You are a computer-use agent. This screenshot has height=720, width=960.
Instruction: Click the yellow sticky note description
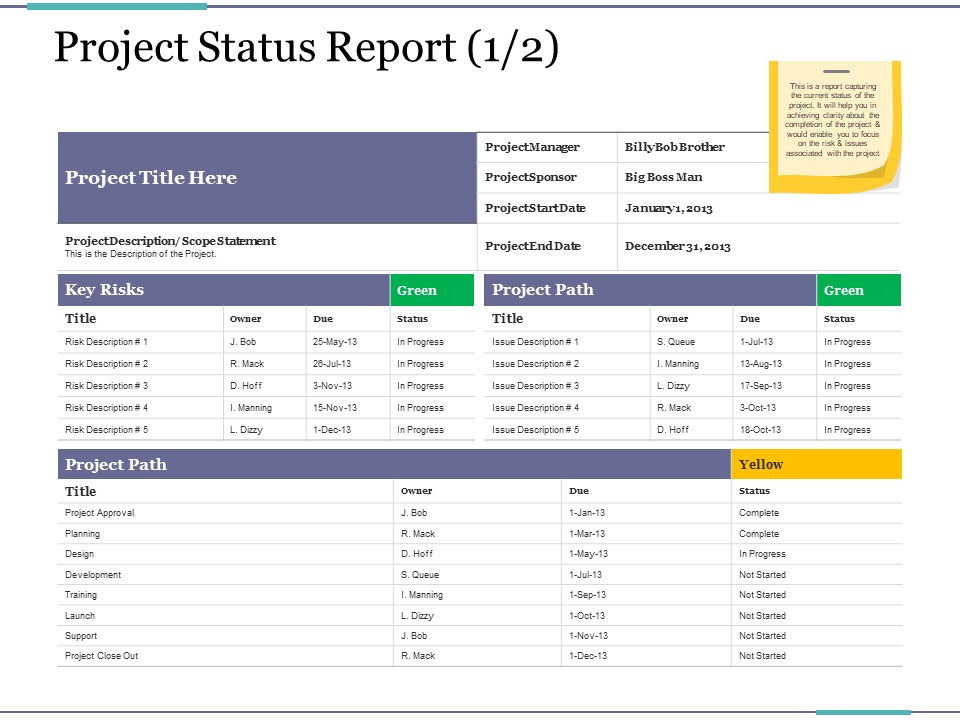click(833, 120)
